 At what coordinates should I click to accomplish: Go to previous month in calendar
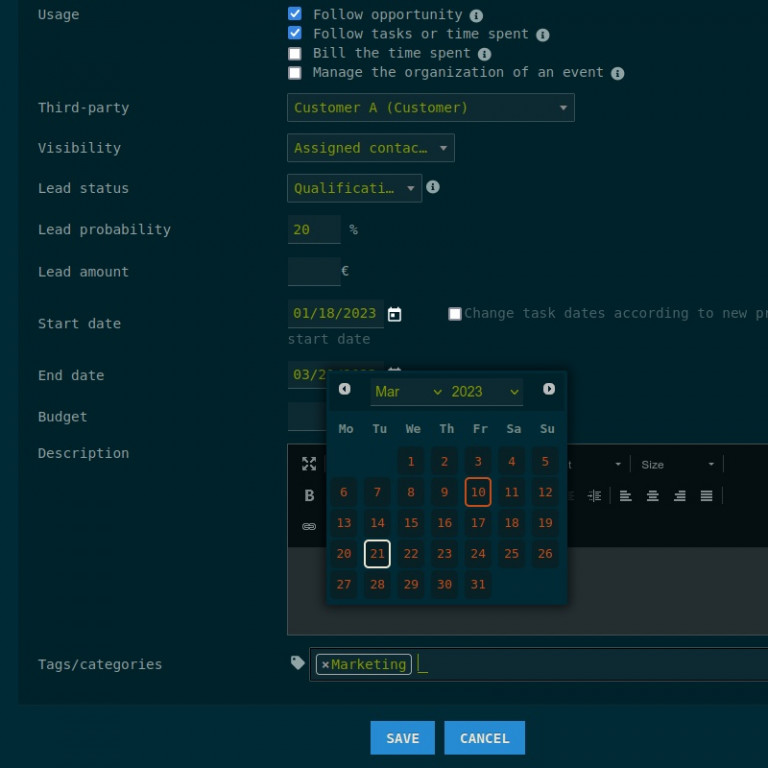(345, 389)
